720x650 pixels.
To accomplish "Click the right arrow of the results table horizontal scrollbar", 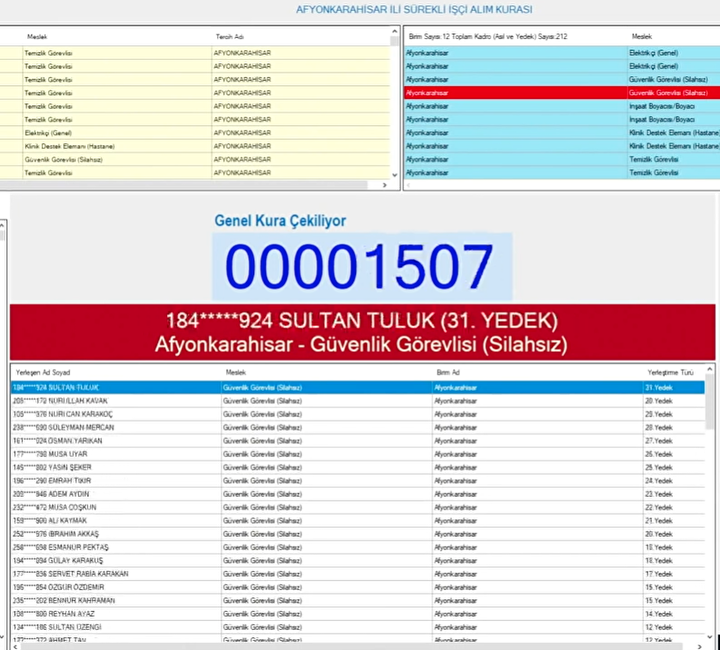I will (699, 646).
